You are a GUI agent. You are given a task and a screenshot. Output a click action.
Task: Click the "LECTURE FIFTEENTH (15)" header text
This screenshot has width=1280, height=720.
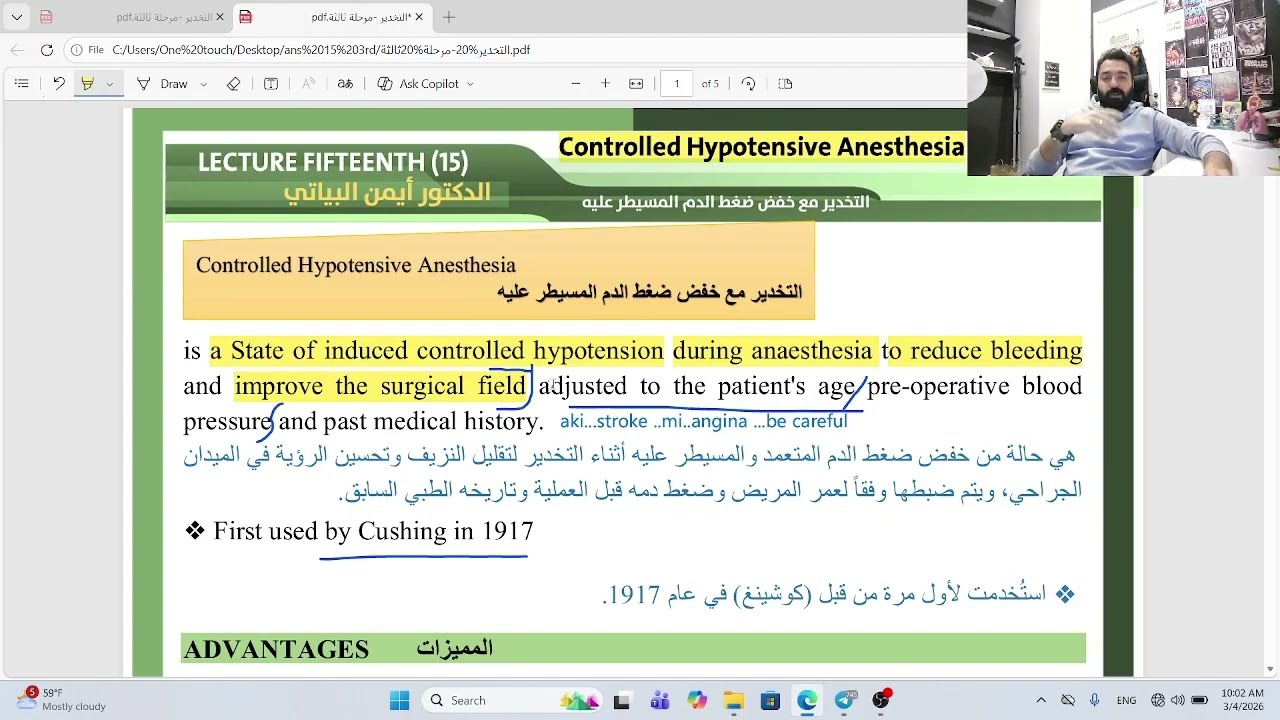tap(333, 162)
